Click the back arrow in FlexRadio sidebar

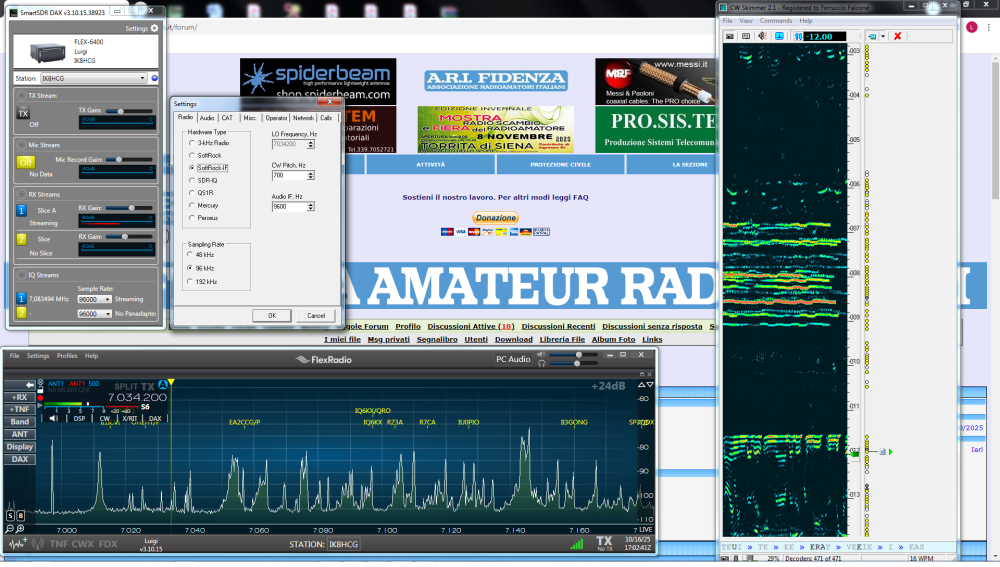pyautogui.click(x=29, y=385)
